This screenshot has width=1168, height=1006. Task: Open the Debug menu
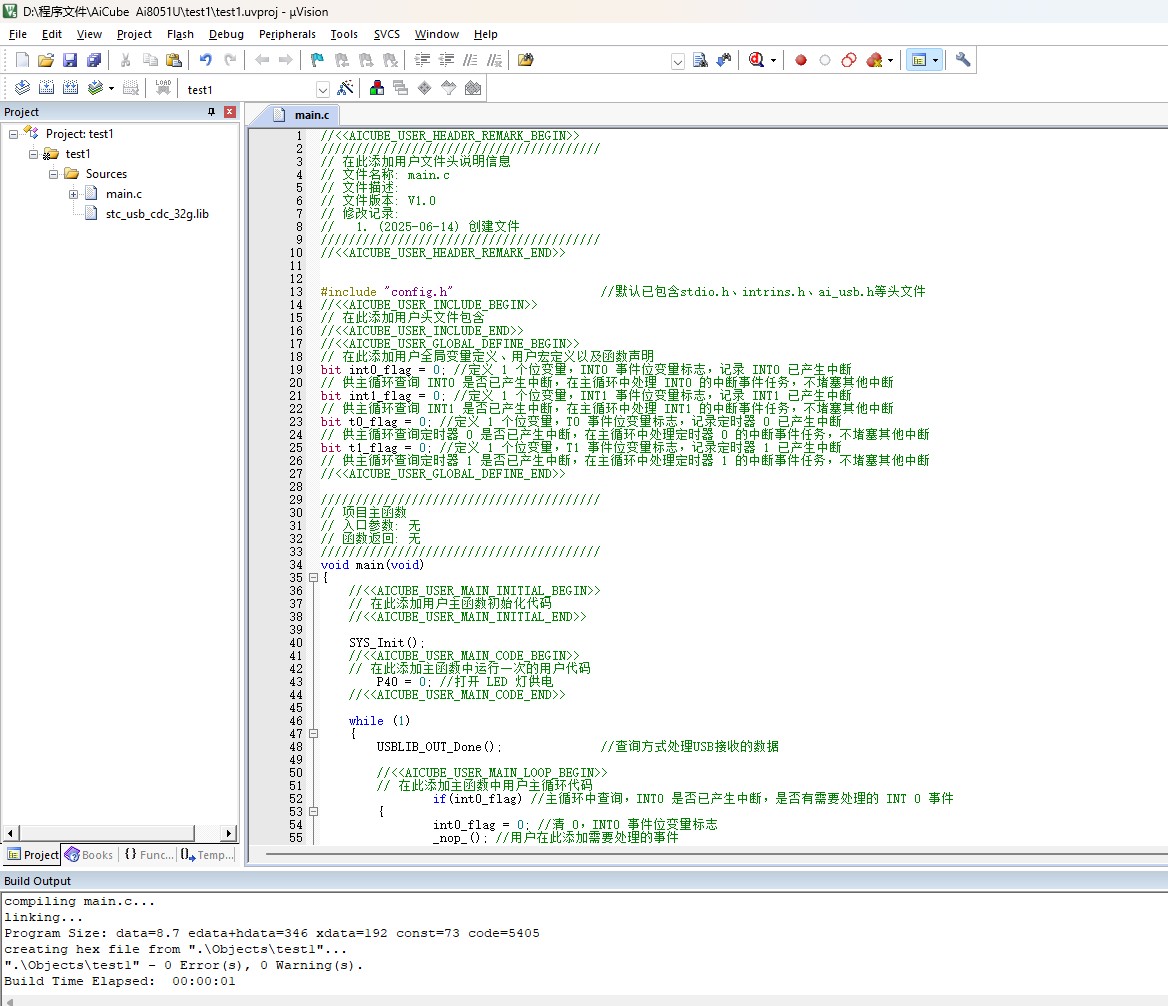pyautogui.click(x=226, y=34)
